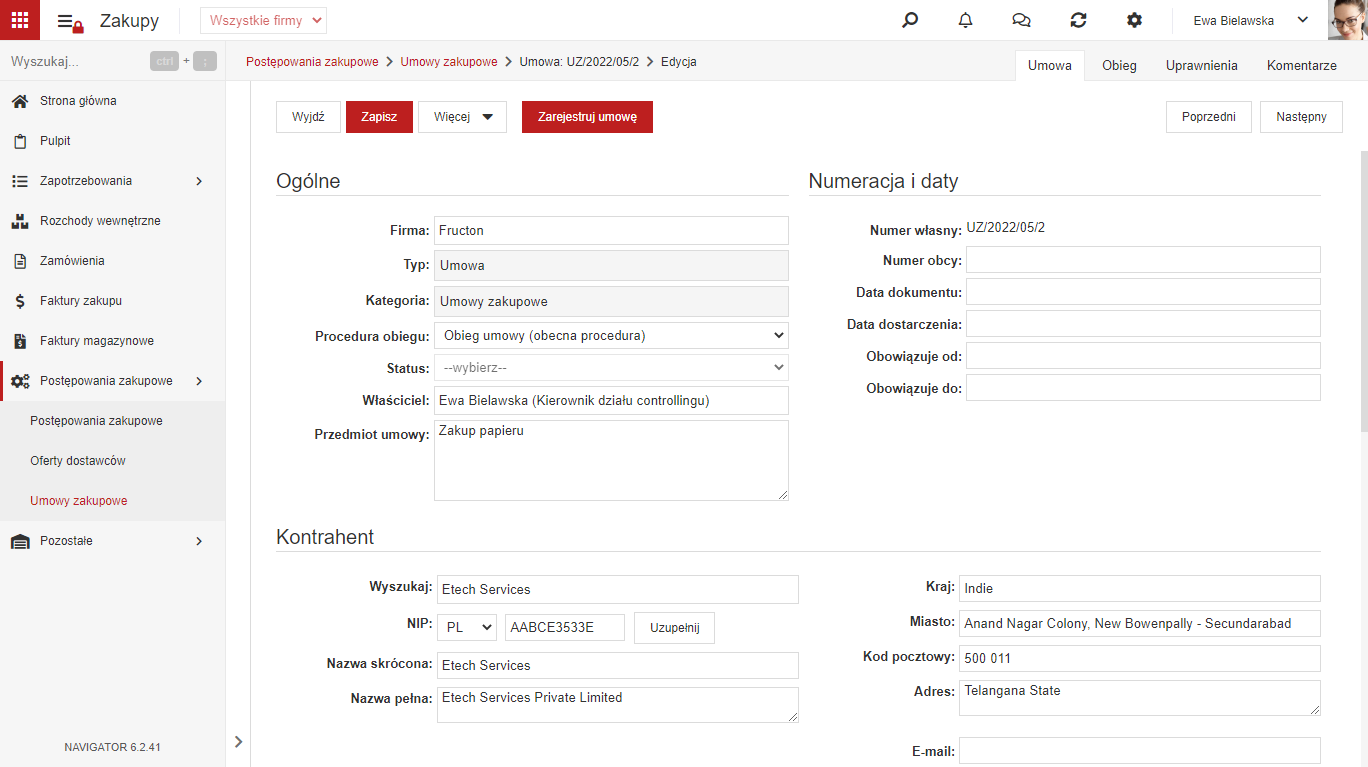The width and height of the screenshot is (1368, 767).
Task: Open the settings gear icon
Action: (x=1134, y=20)
